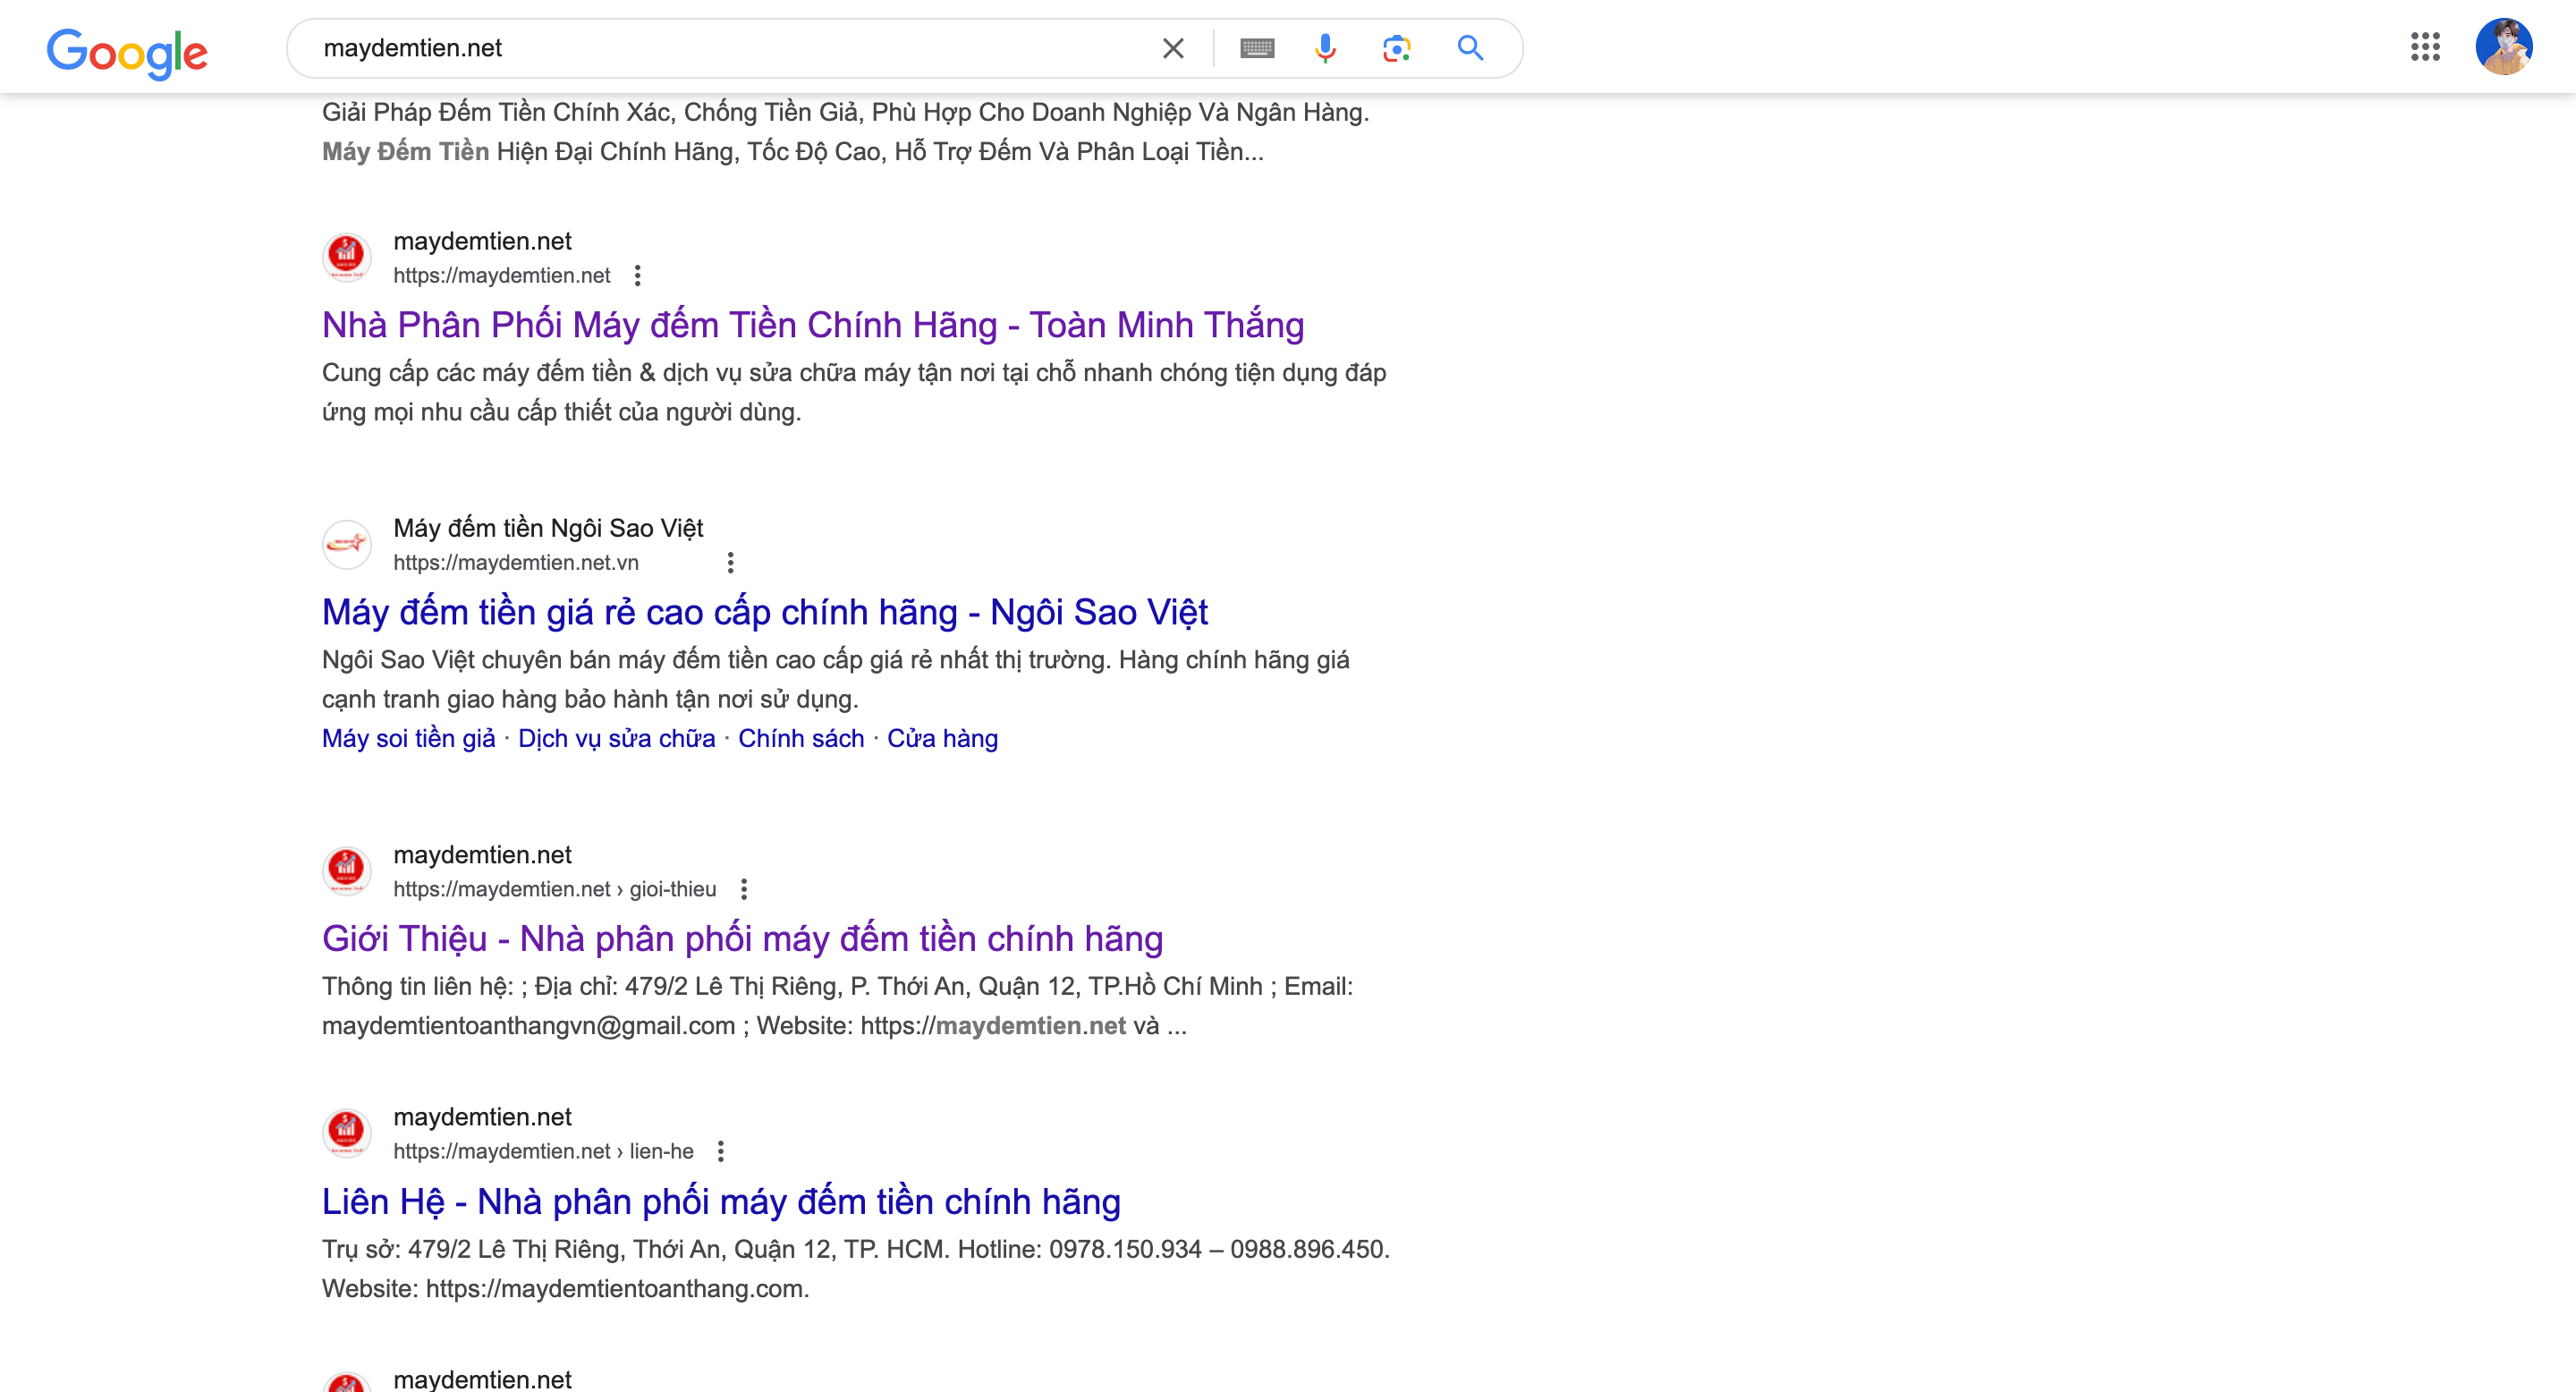Open result options for the Toàn Minh Thắng result
This screenshot has height=1392, width=2576.
tap(637, 274)
